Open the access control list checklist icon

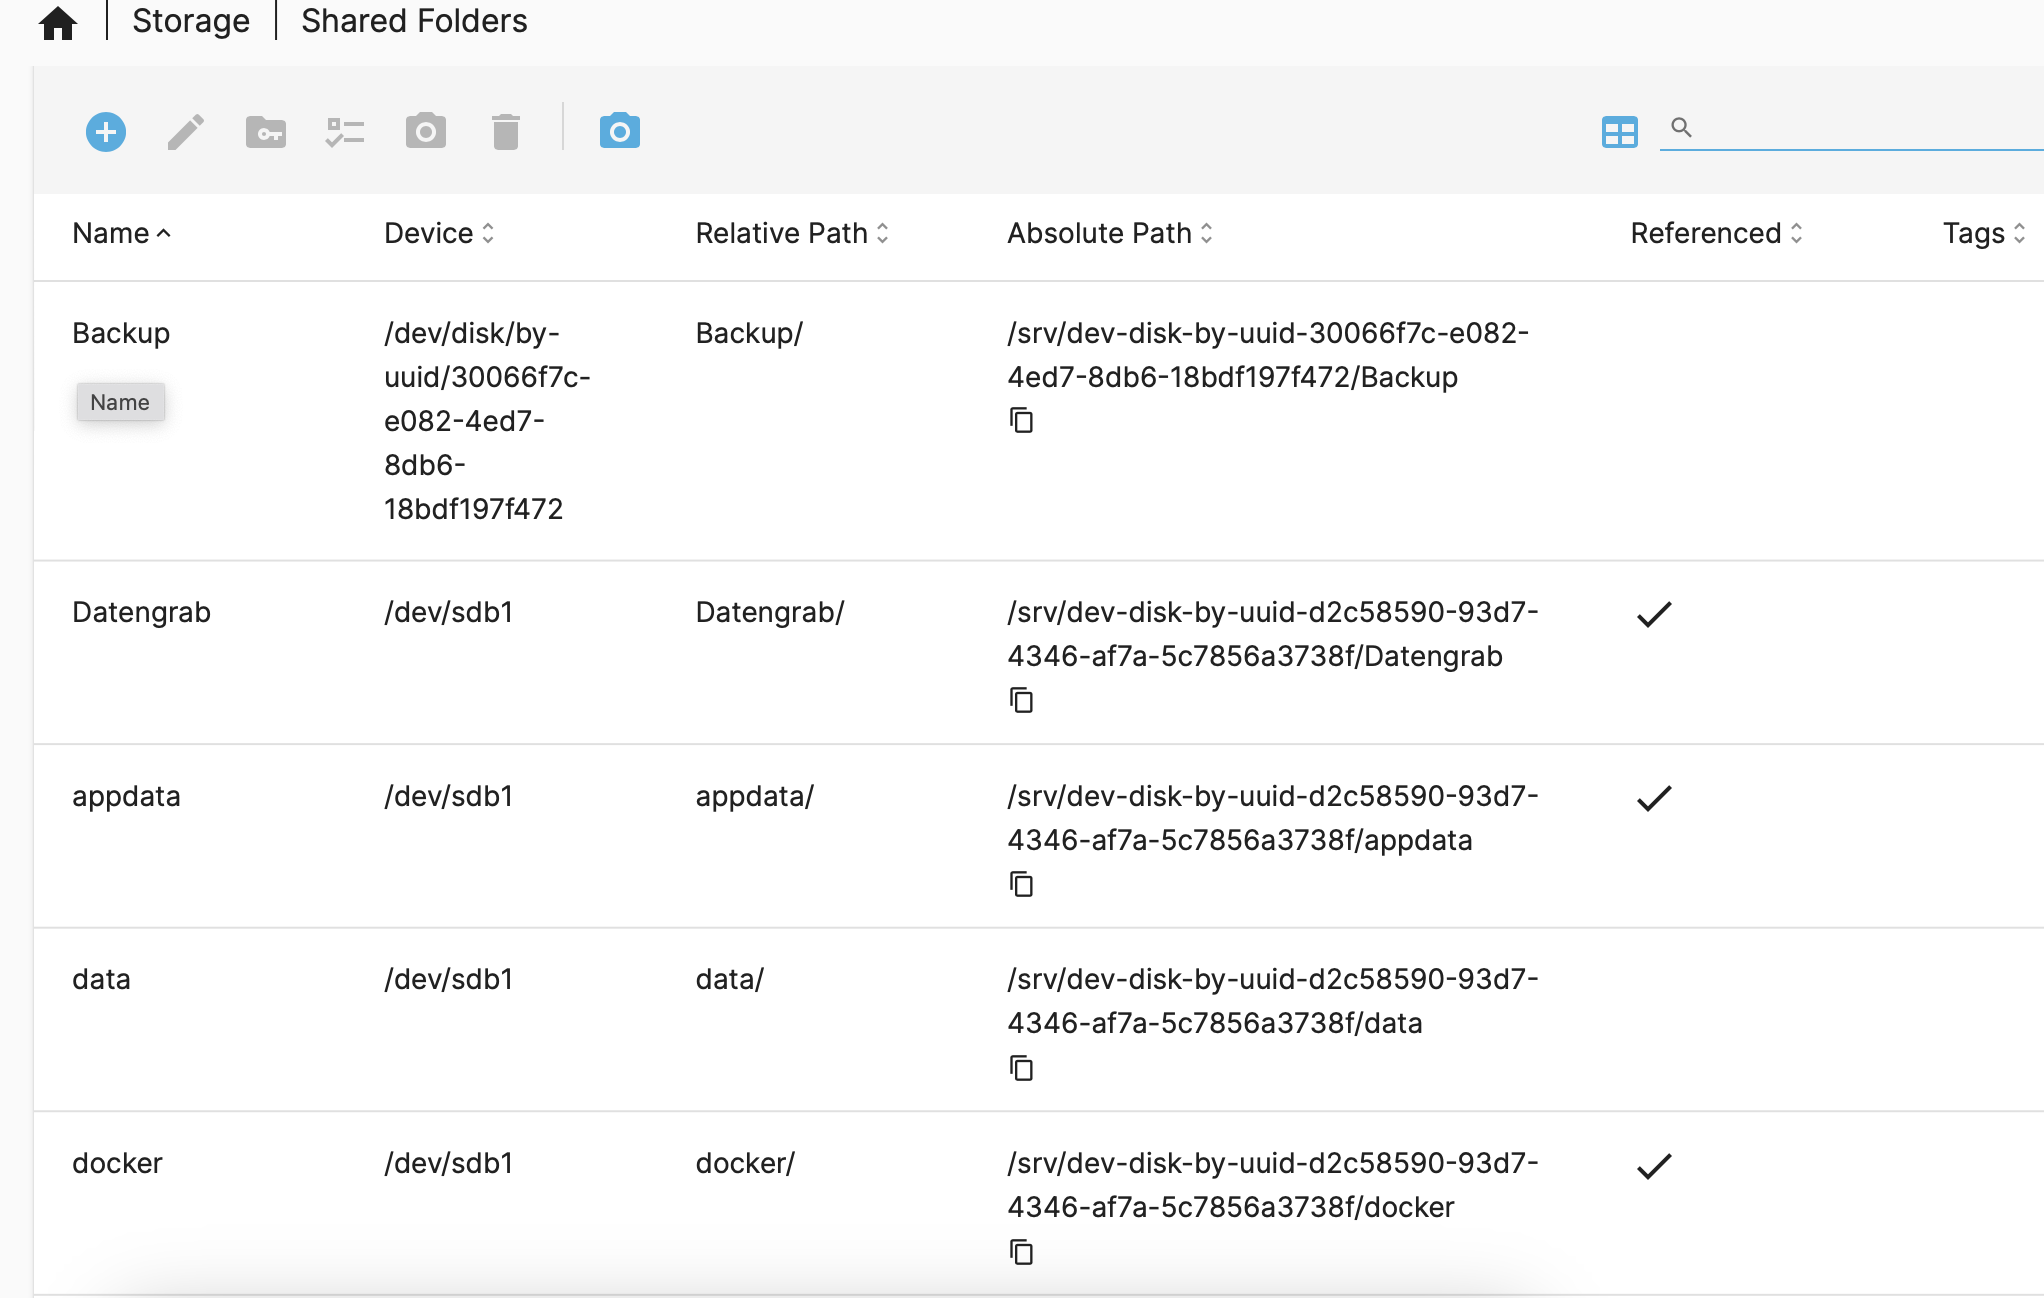[345, 132]
